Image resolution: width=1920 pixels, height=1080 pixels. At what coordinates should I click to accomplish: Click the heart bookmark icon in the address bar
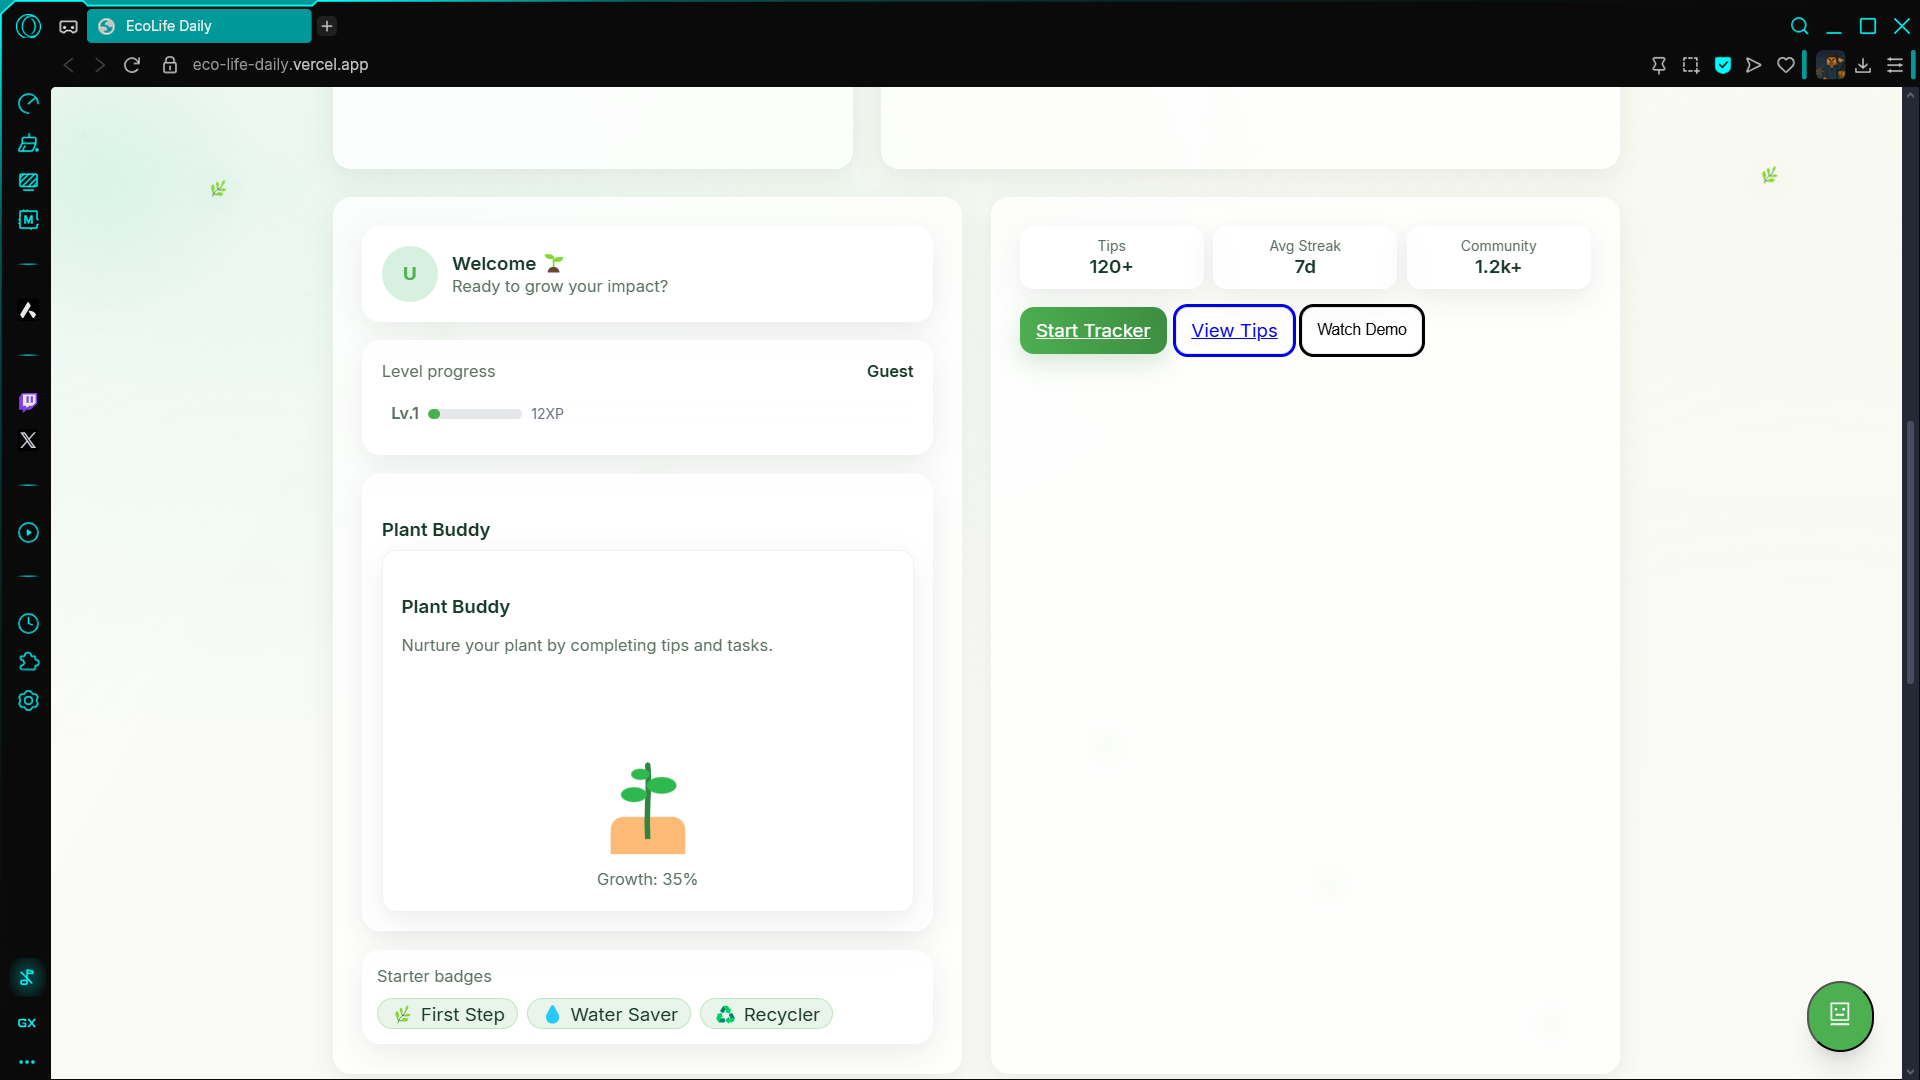(x=1785, y=65)
